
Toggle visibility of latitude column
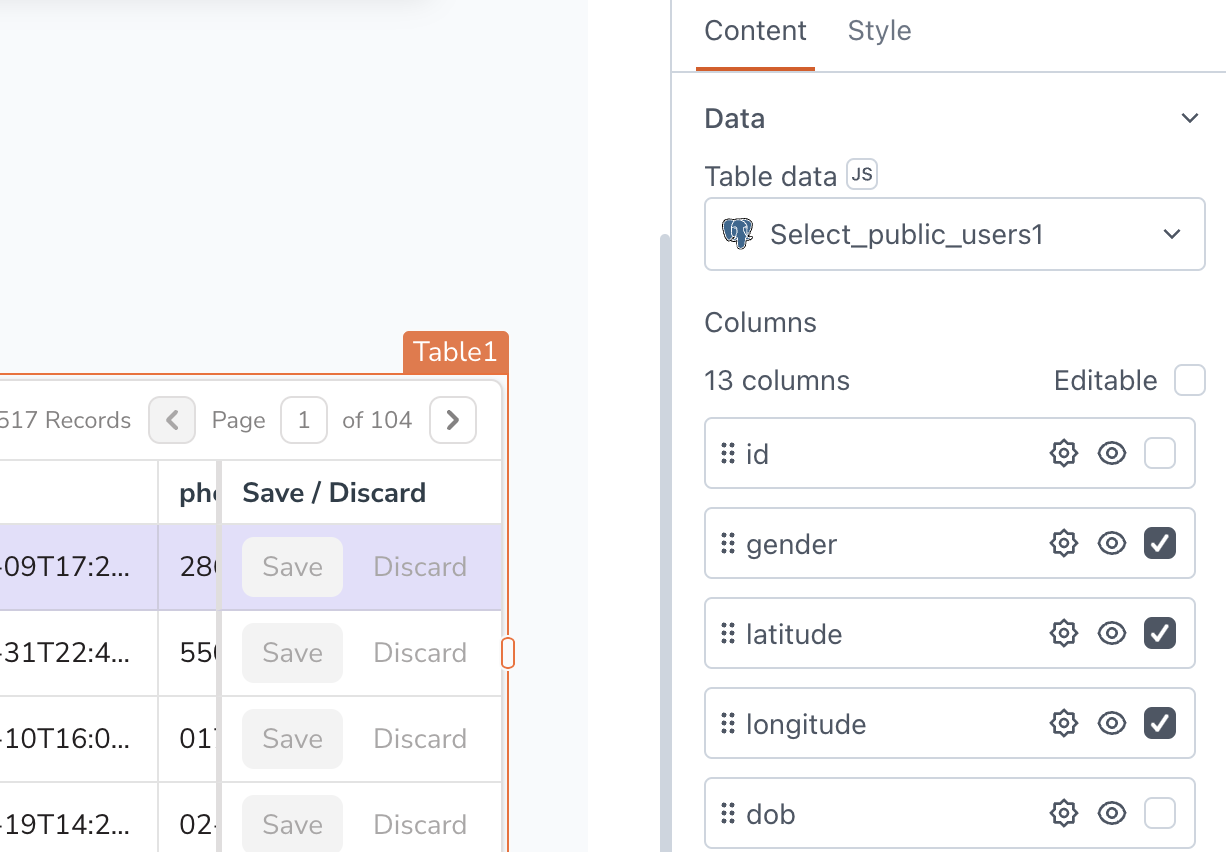point(1112,634)
